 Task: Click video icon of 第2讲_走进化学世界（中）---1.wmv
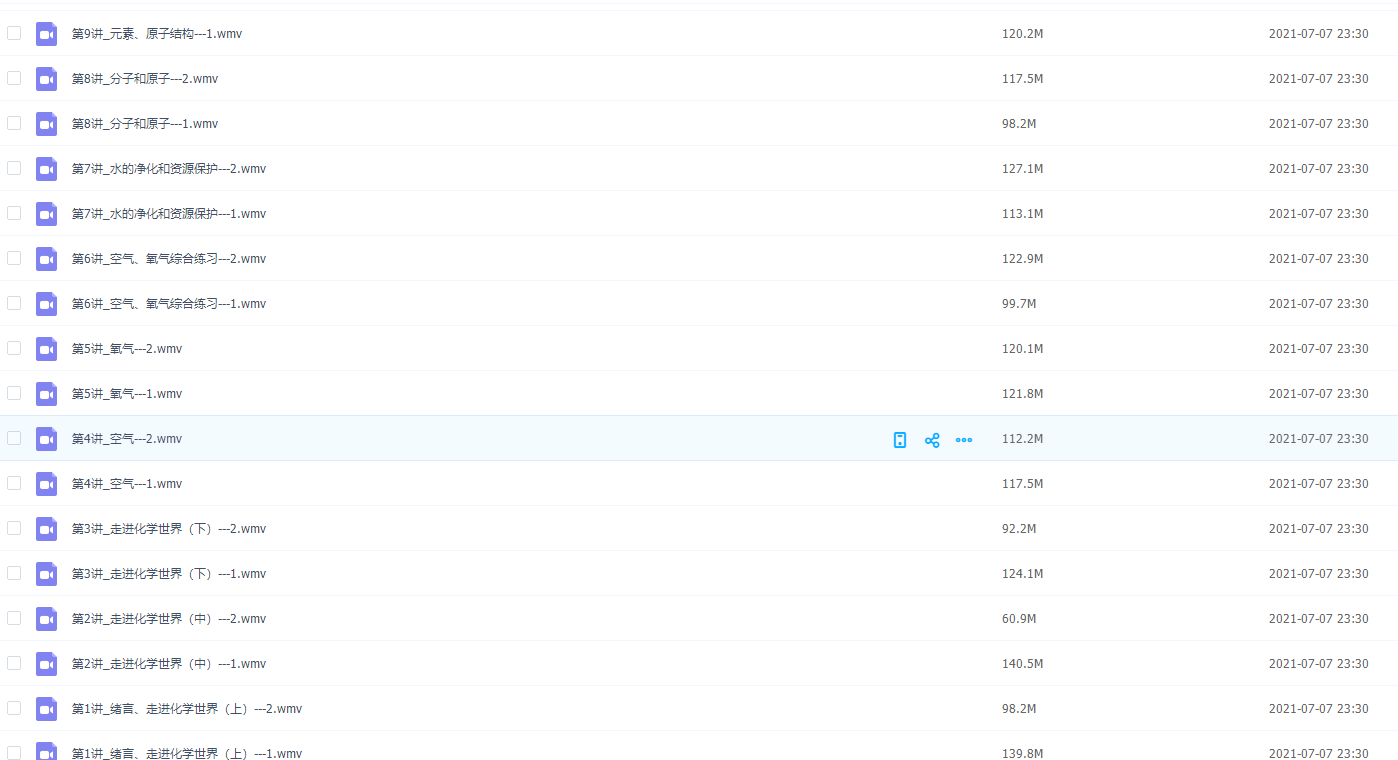pyautogui.click(x=47, y=664)
